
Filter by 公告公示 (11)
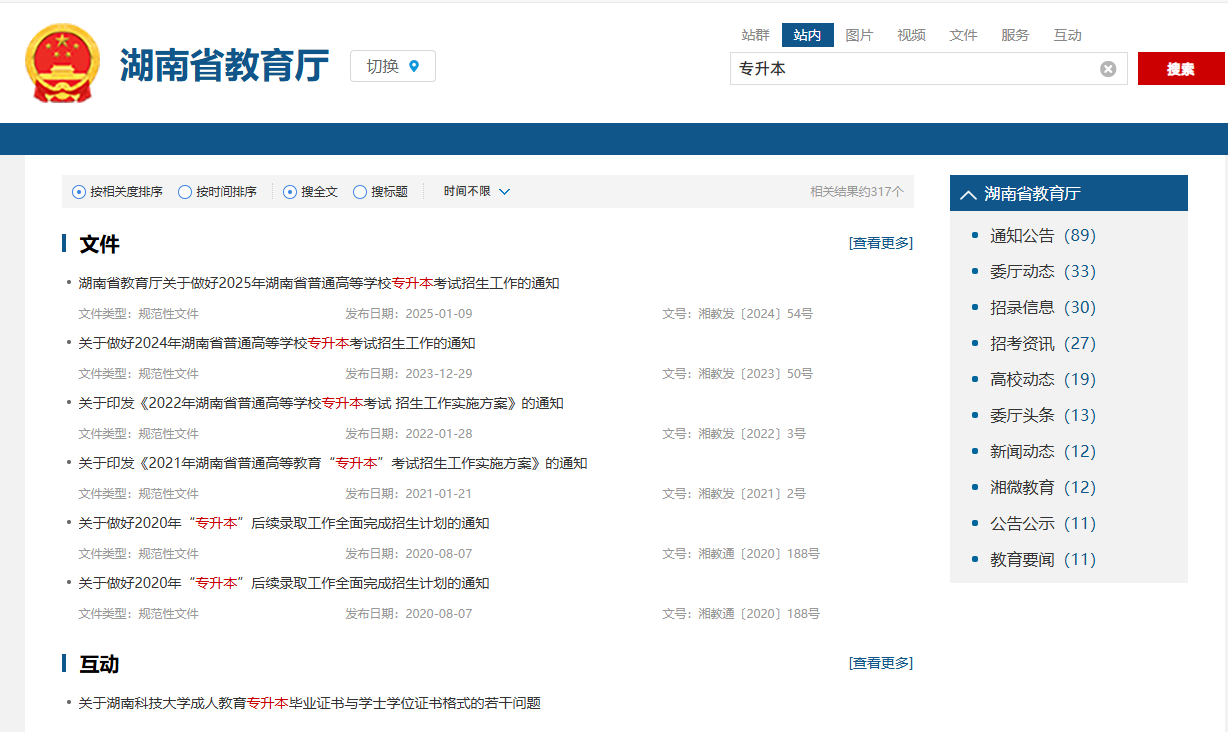1043,524
